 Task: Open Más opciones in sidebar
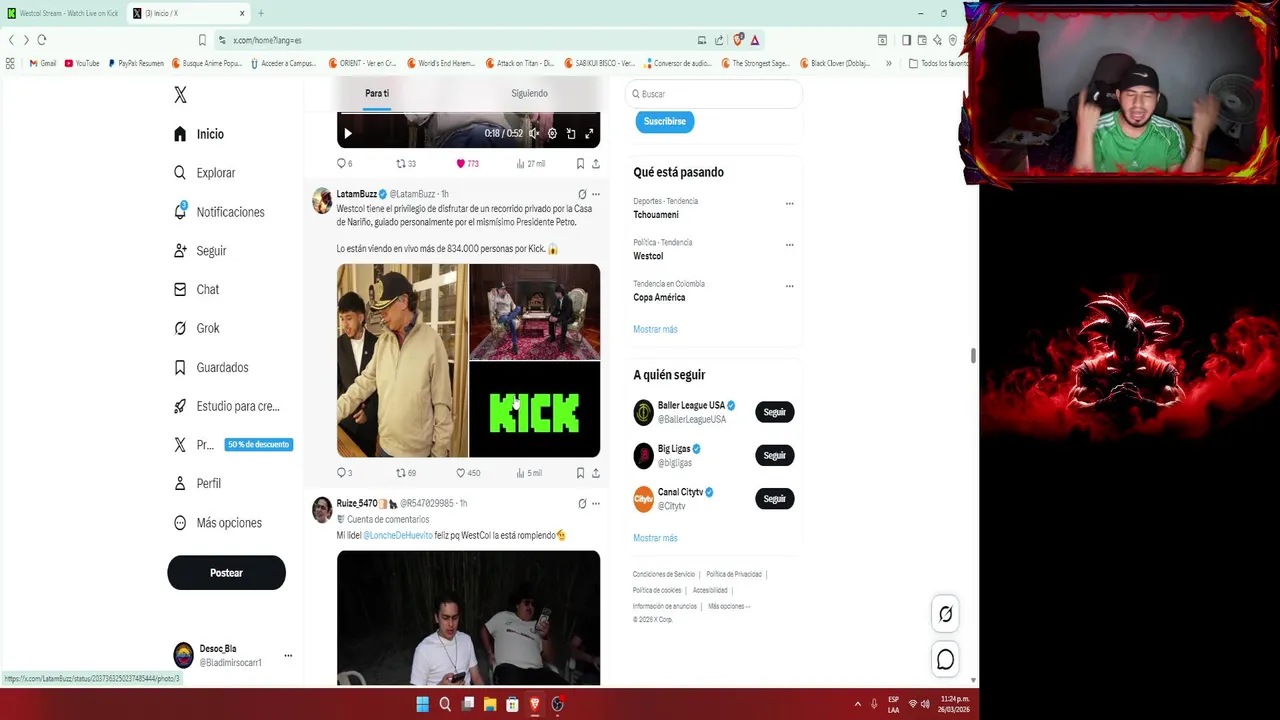217,523
